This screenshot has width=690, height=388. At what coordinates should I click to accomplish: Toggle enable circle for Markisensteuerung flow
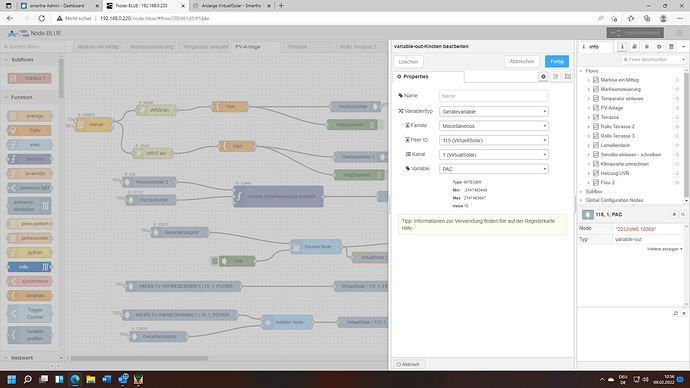tap(677, 89)
